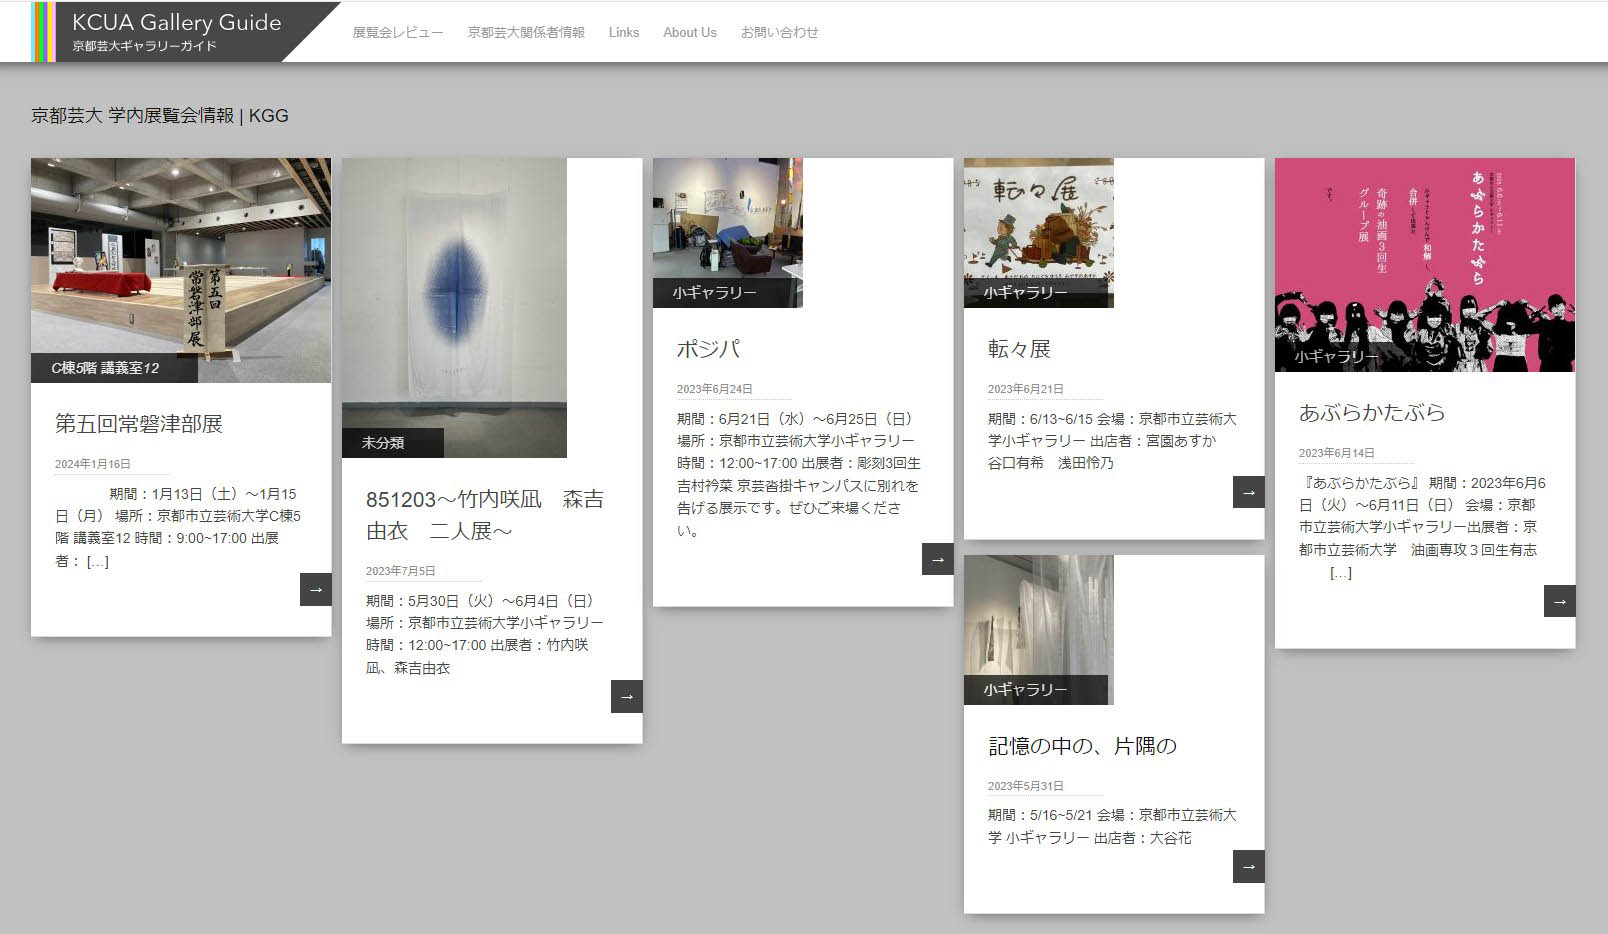Image resolution: width=1608 pixels, height=934 pixels.
Task: Click arrow button on 転々展 card
Action: coord(1248,492)
